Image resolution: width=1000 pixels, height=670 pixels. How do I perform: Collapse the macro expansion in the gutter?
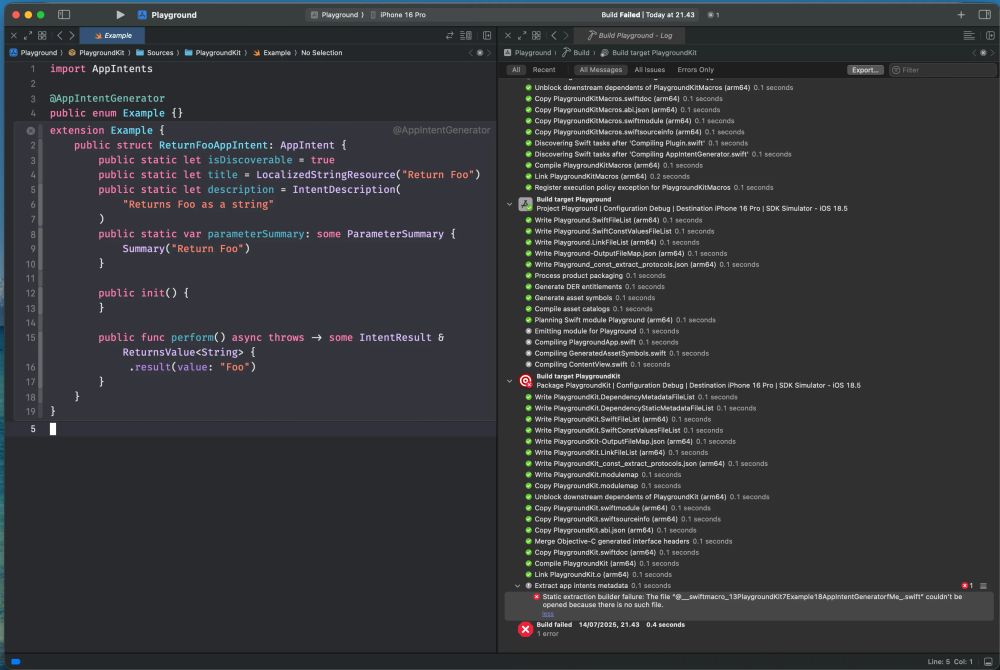coord(31,131)
